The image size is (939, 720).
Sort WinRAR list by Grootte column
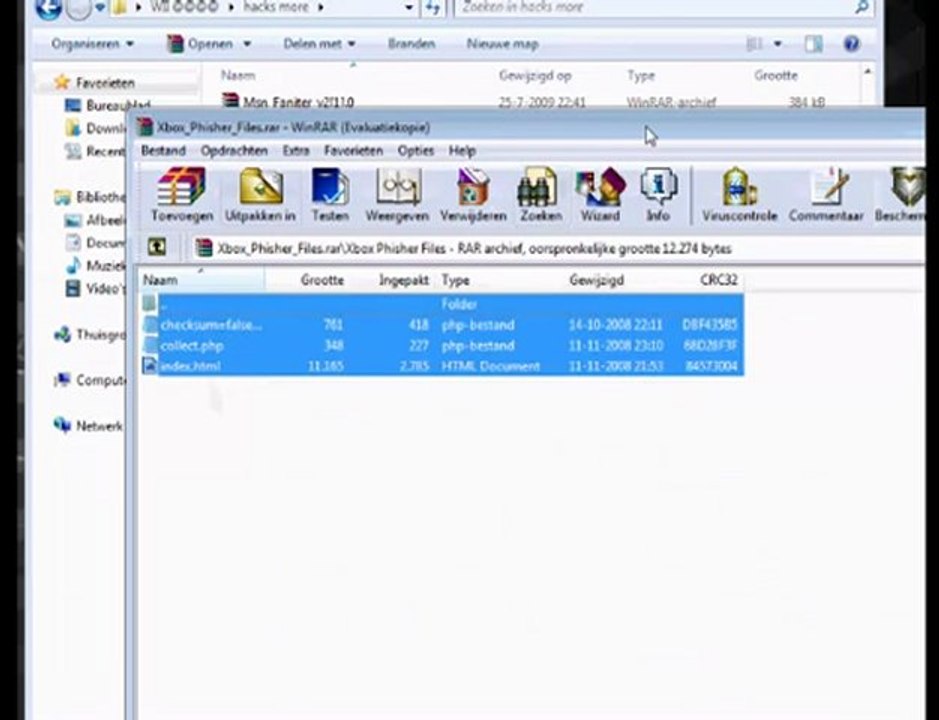pos(307,280)
